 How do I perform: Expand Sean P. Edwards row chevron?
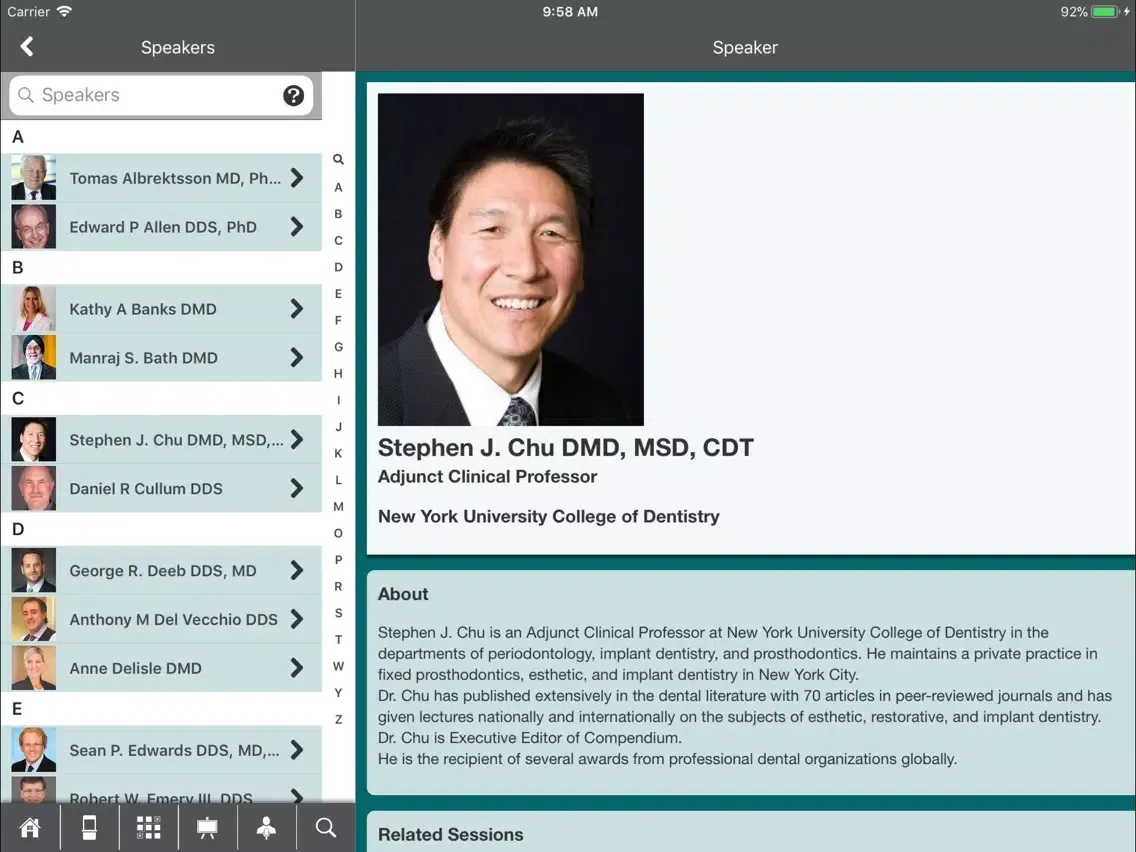click(x=297, y=750)
